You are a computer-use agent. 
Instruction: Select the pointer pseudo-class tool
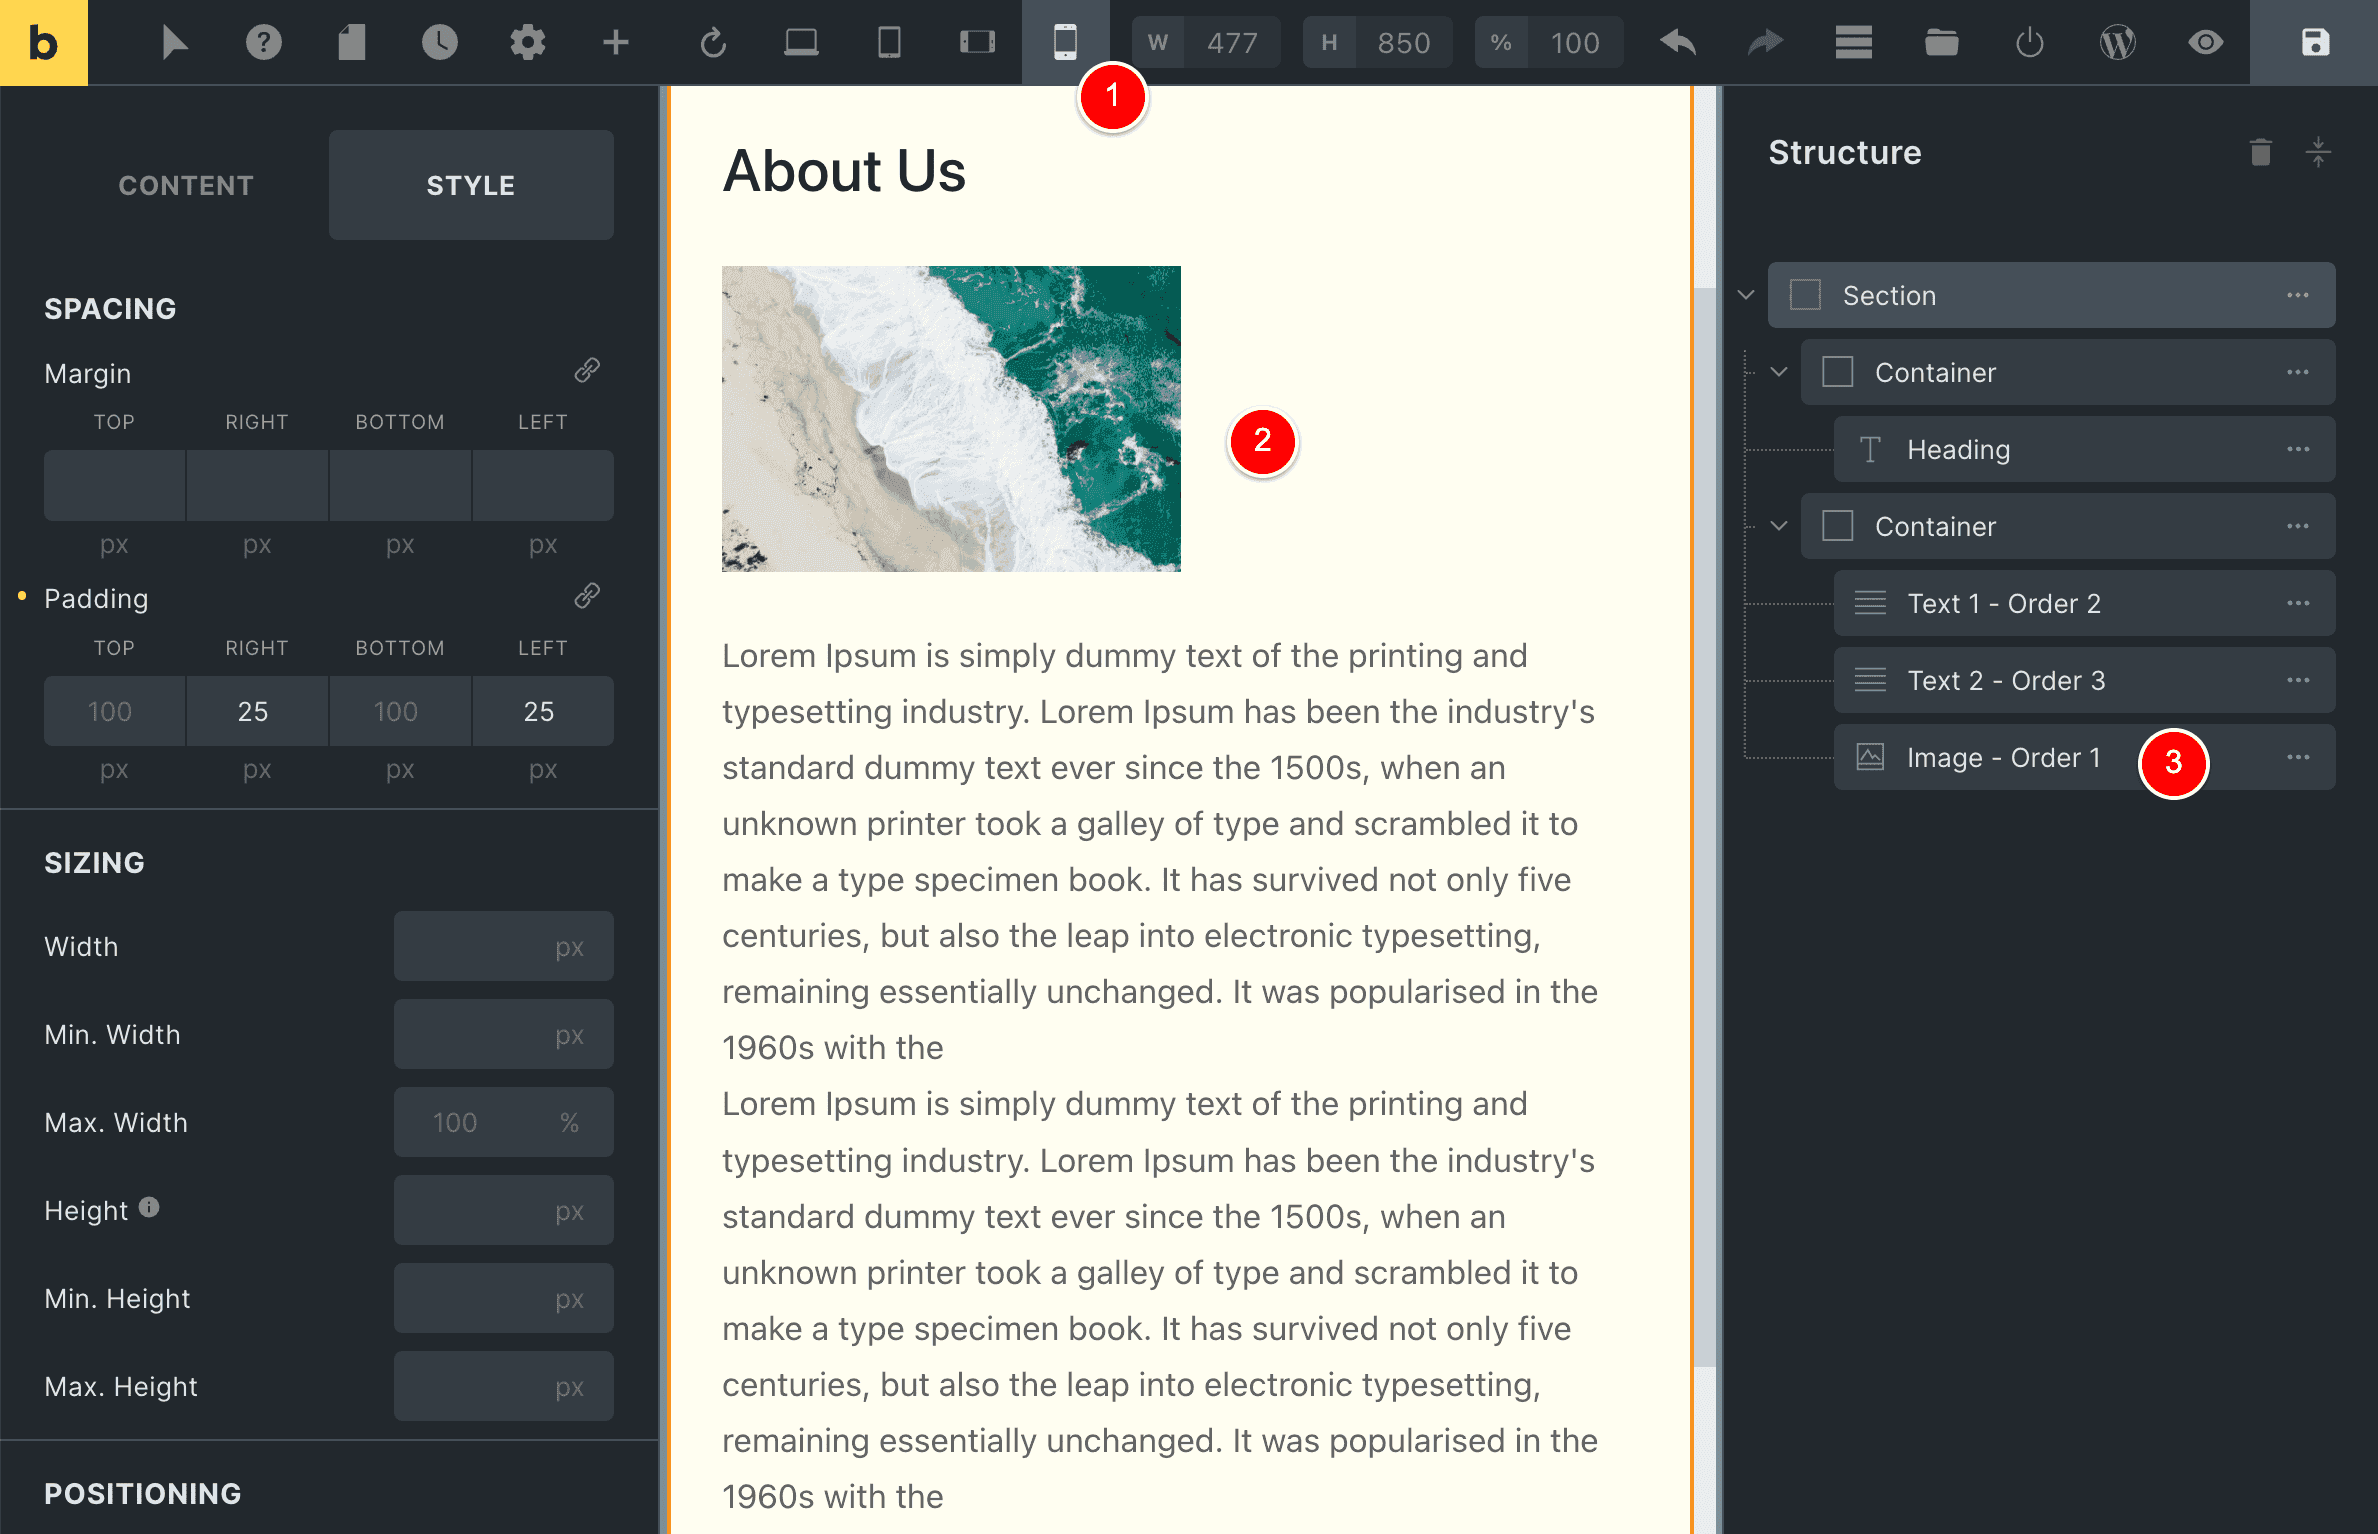click(x=175, y=42)
